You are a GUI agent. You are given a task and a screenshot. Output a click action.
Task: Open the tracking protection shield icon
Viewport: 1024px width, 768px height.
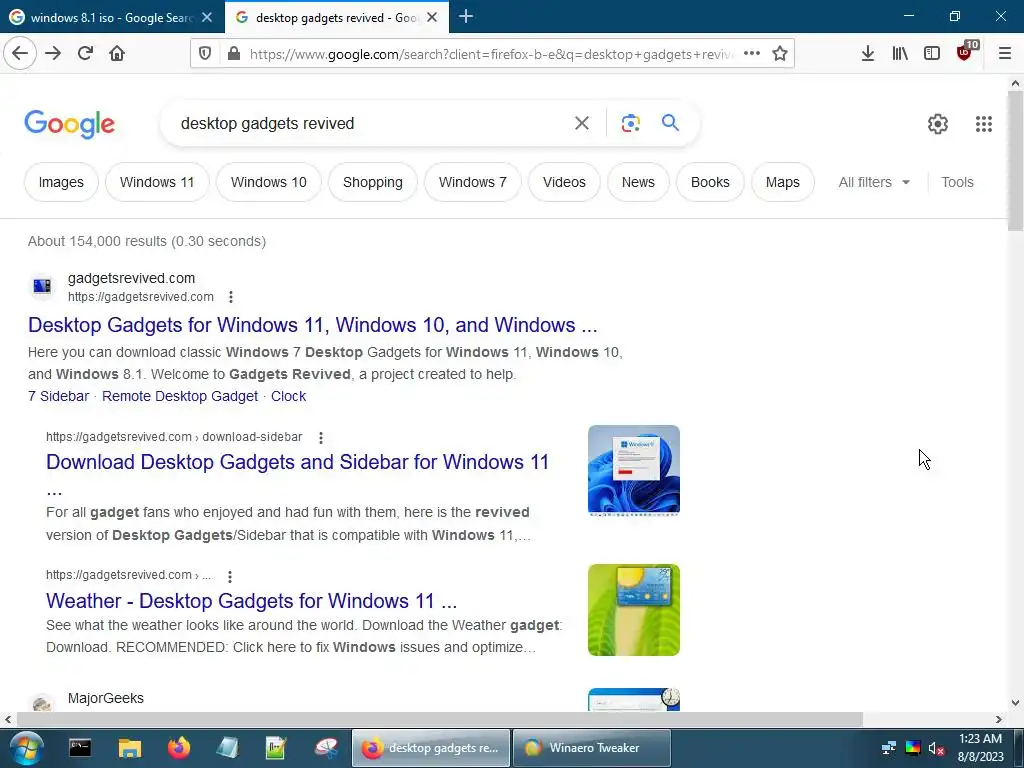click(x=205, y=54)
